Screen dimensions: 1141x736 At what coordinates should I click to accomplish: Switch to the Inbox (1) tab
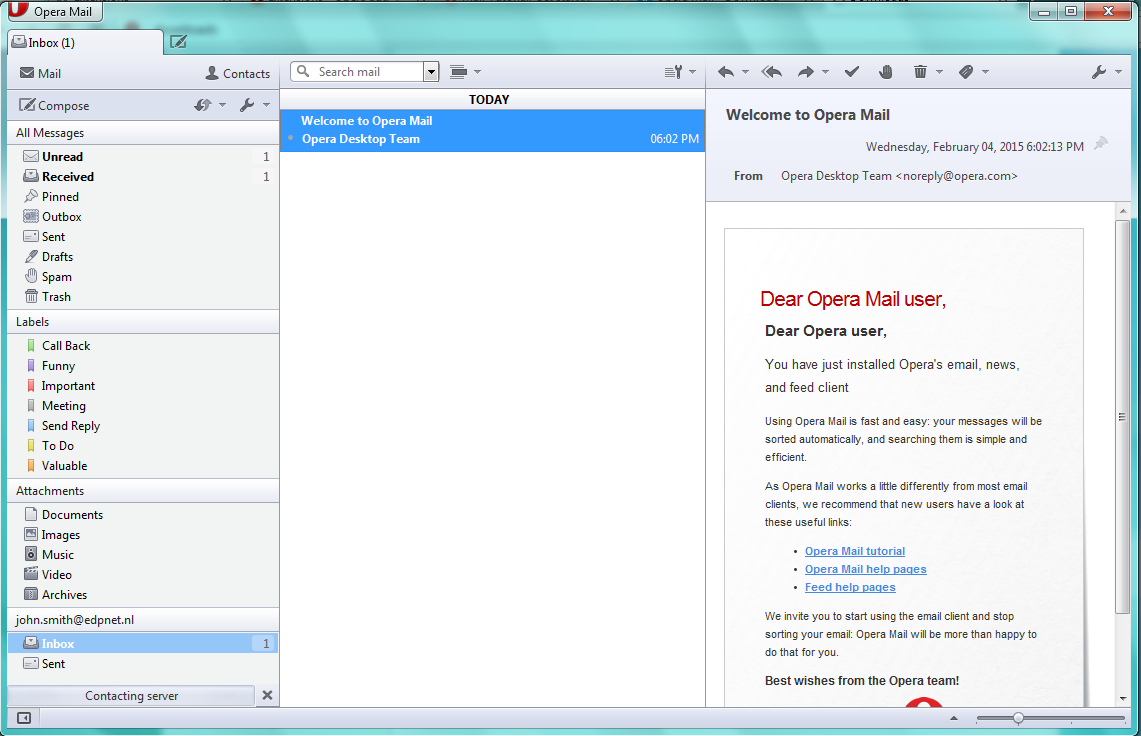pos(86,42)
